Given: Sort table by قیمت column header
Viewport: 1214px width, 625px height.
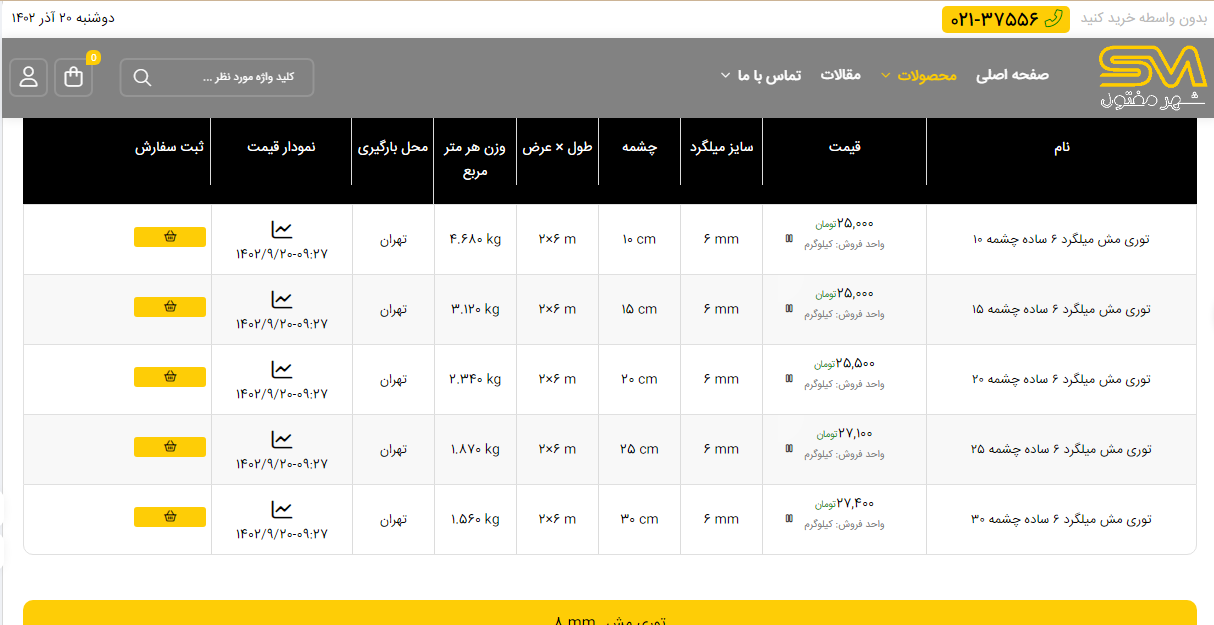Looking at the screenshot, I should [x=844, y=147].
